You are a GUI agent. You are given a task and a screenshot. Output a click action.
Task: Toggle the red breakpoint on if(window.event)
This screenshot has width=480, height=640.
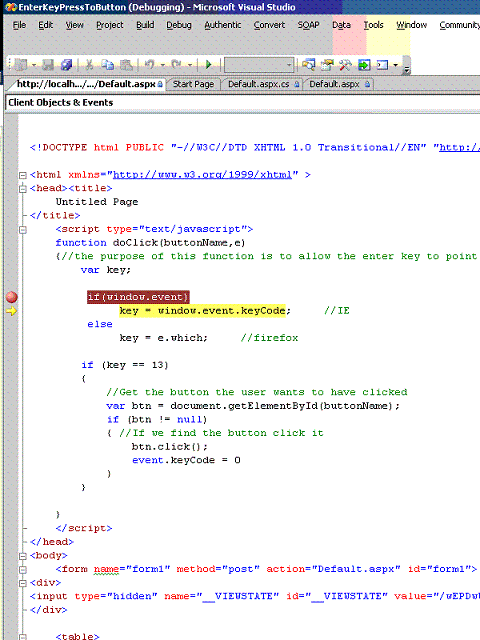coord(11,297)
